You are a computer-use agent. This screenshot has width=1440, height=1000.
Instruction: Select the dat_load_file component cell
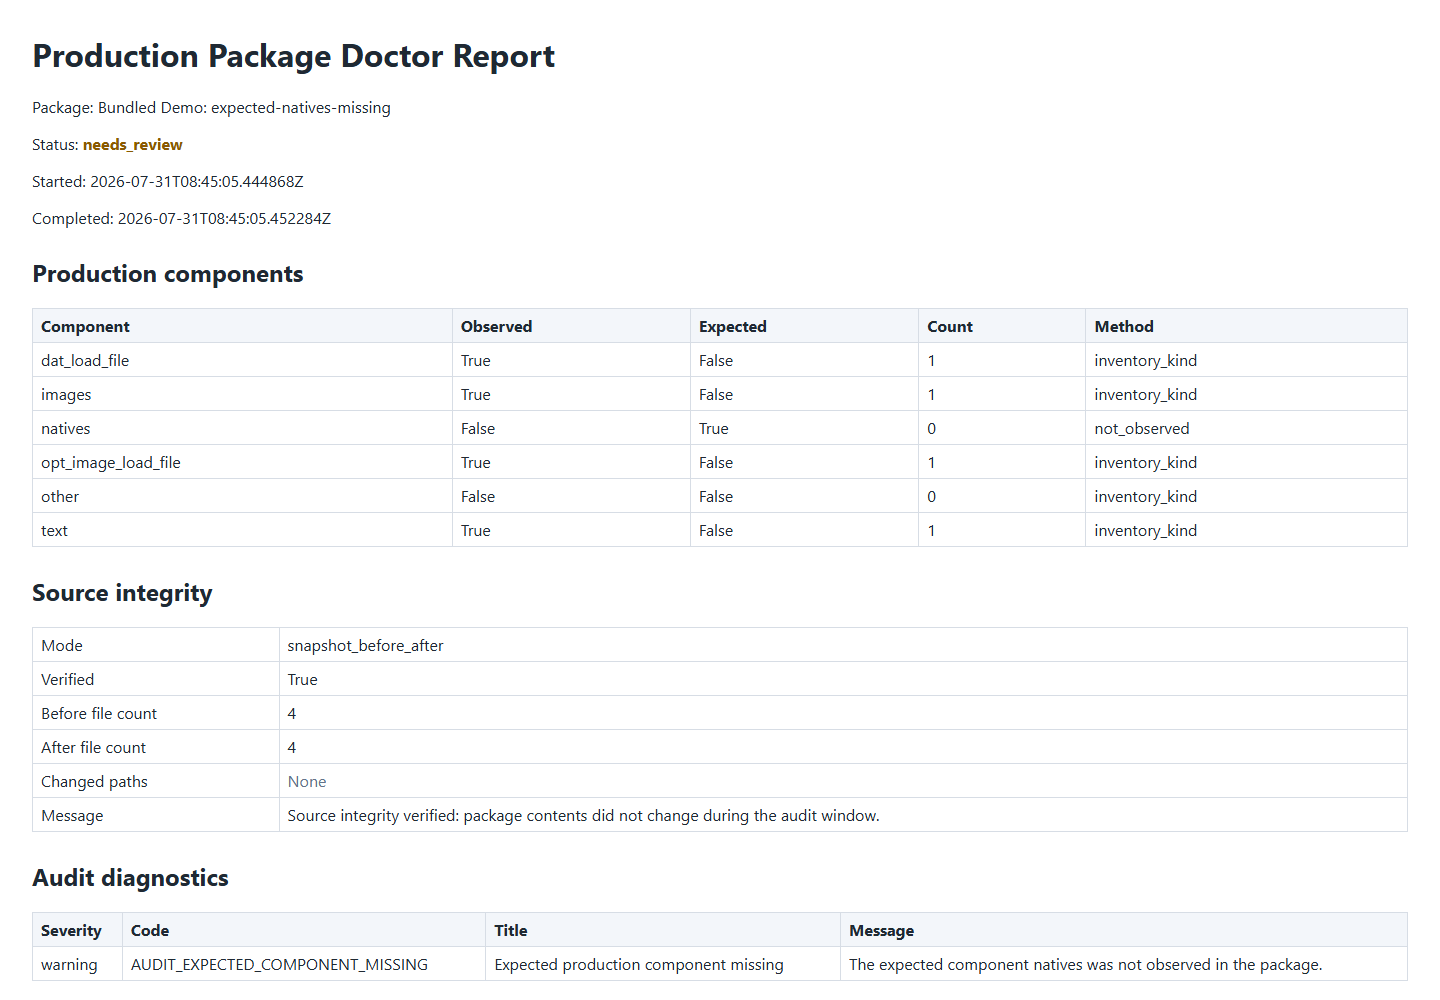242,360
